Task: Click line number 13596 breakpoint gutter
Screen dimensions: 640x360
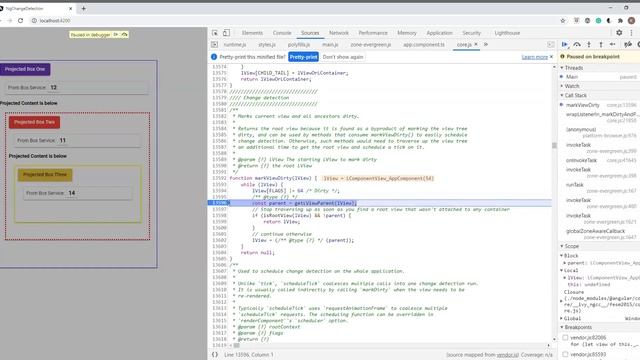Action: (218, 203)
